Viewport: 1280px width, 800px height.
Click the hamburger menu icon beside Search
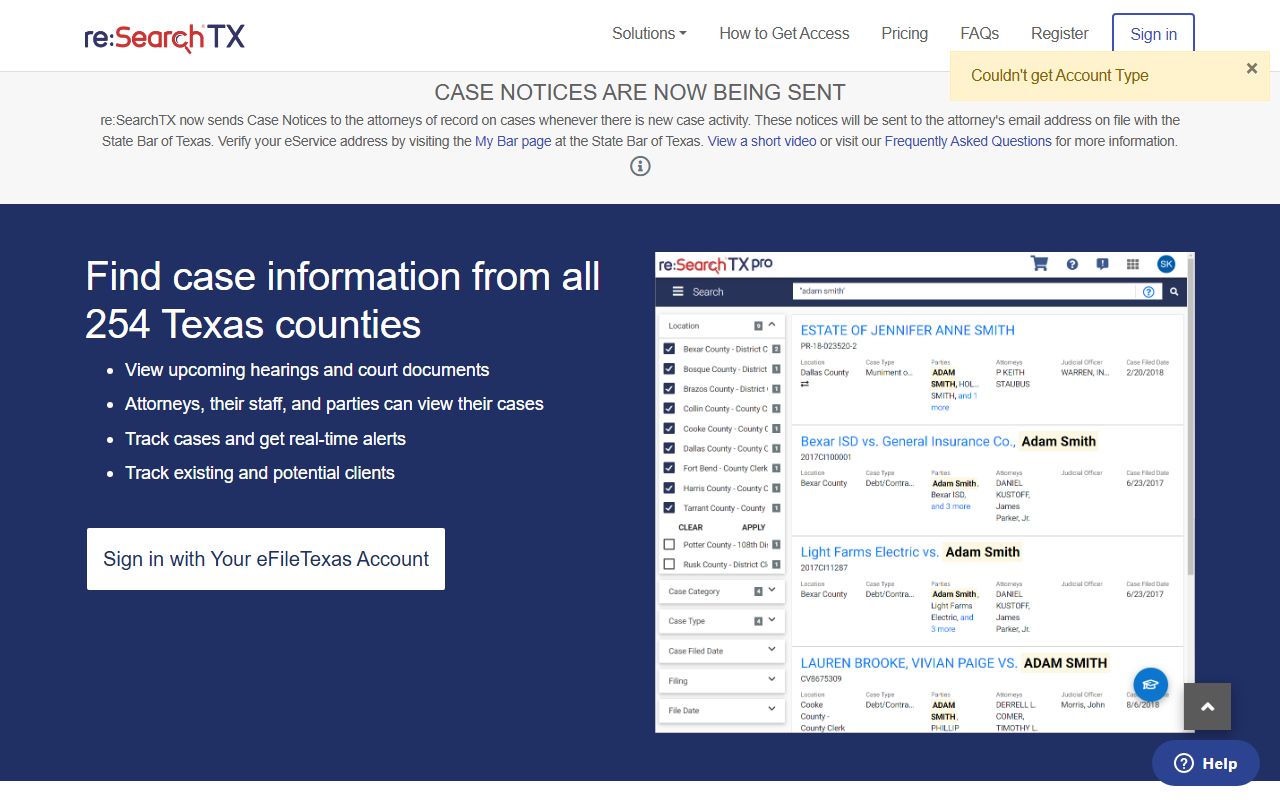677,292
